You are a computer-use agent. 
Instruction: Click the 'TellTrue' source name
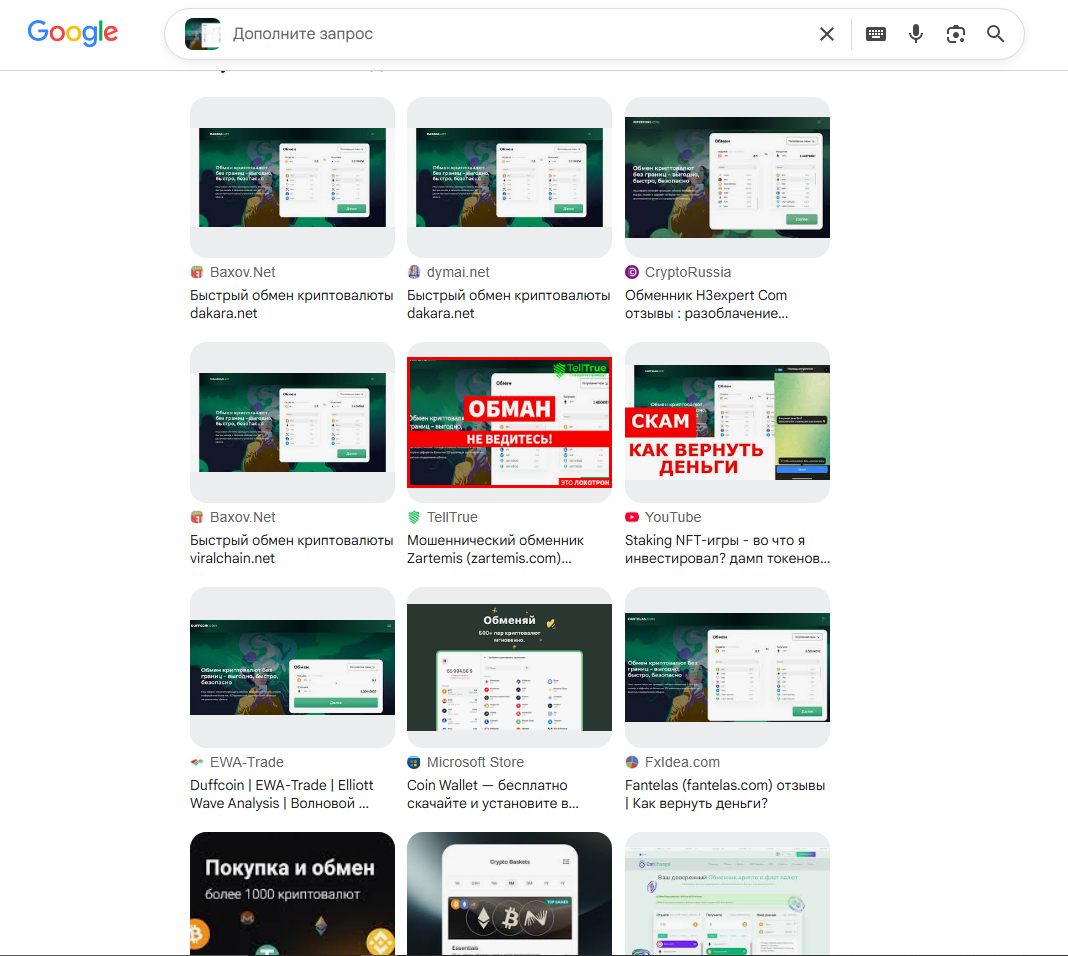pos(452,517)
